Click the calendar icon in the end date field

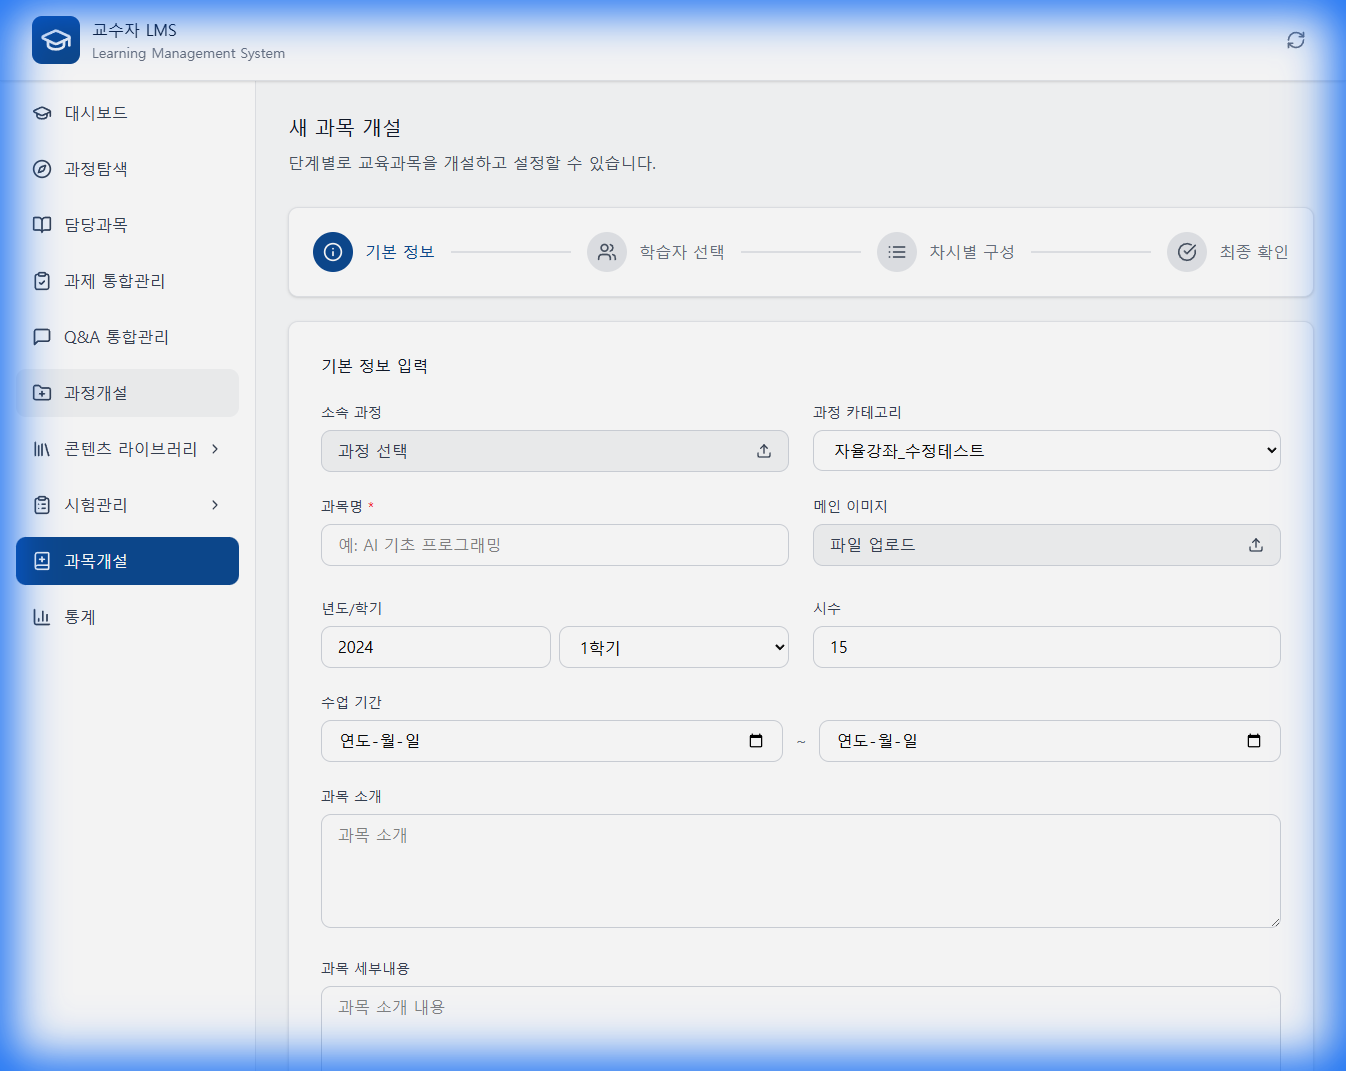(1254, 741)
